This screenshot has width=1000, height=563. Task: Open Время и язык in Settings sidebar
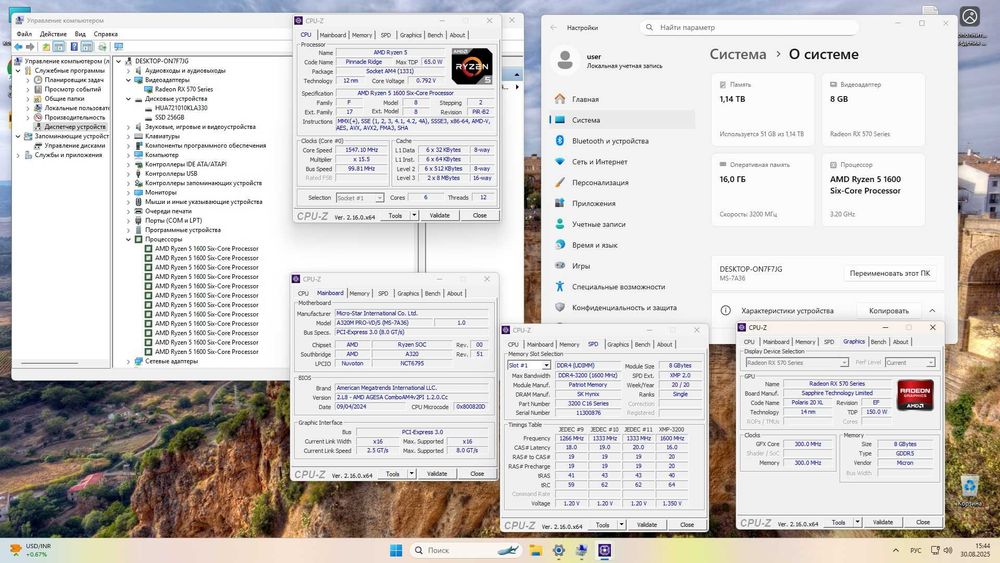(594, 245)
